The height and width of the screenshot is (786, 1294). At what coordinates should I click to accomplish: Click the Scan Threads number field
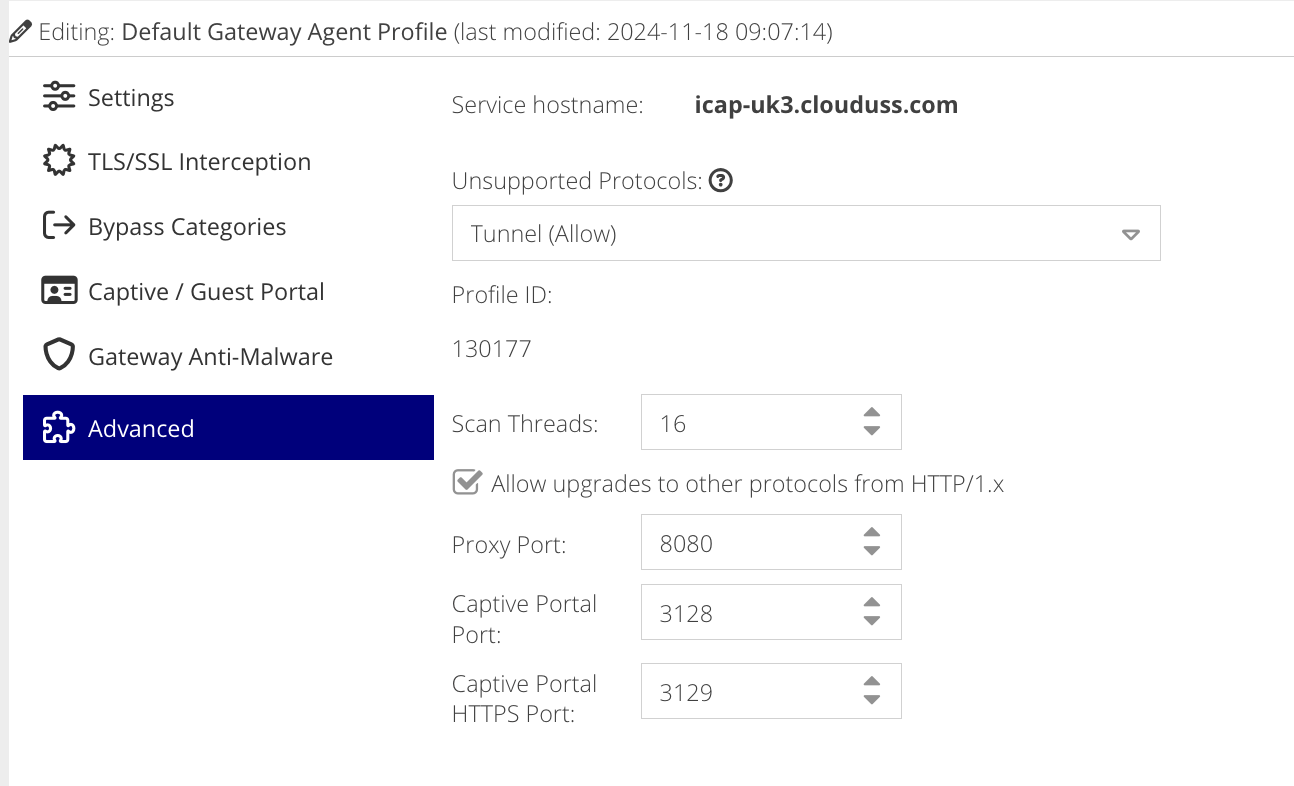point(771,422)
